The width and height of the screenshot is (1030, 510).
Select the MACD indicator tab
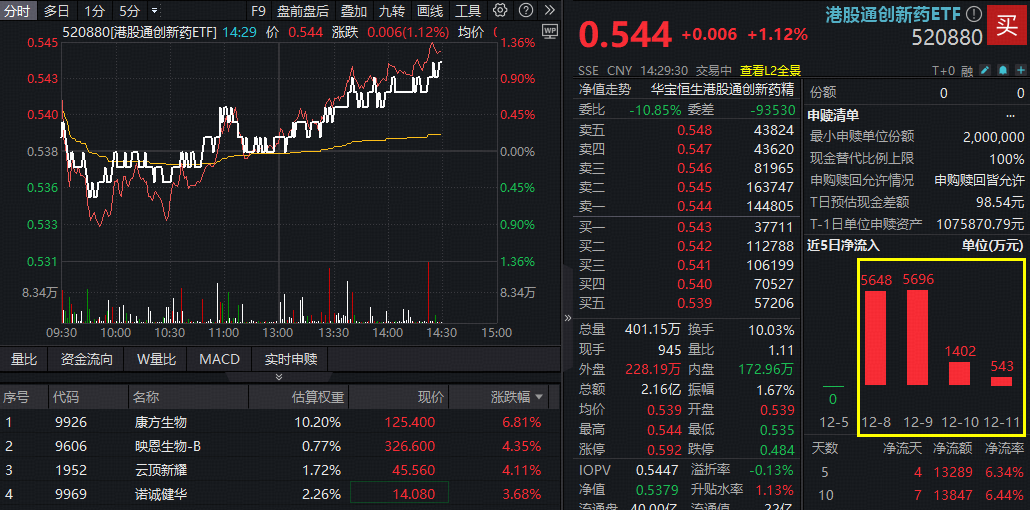[x=219, y=359]
